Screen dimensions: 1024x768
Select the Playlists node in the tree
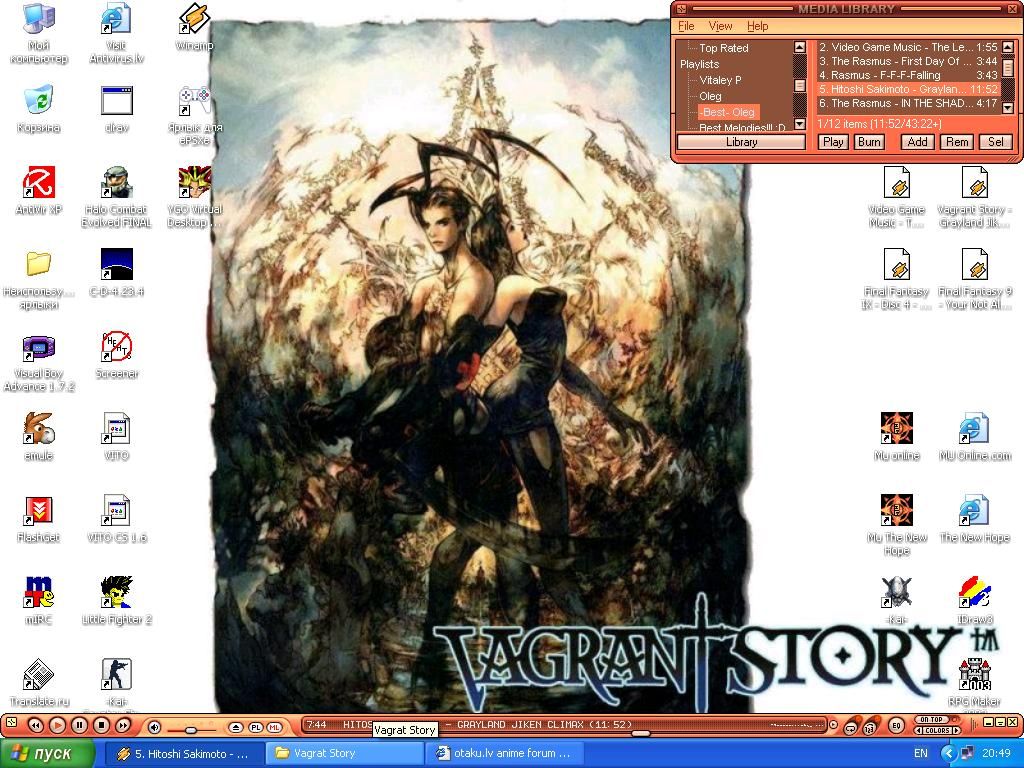click(x=699, y=64)
